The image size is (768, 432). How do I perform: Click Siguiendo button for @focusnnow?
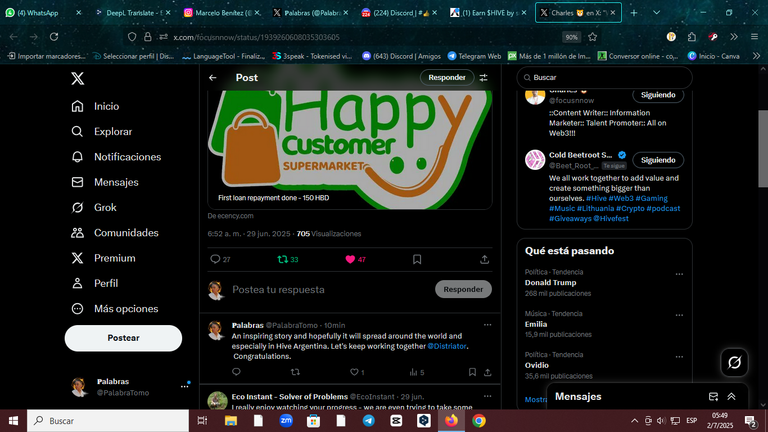coord(658,95)
